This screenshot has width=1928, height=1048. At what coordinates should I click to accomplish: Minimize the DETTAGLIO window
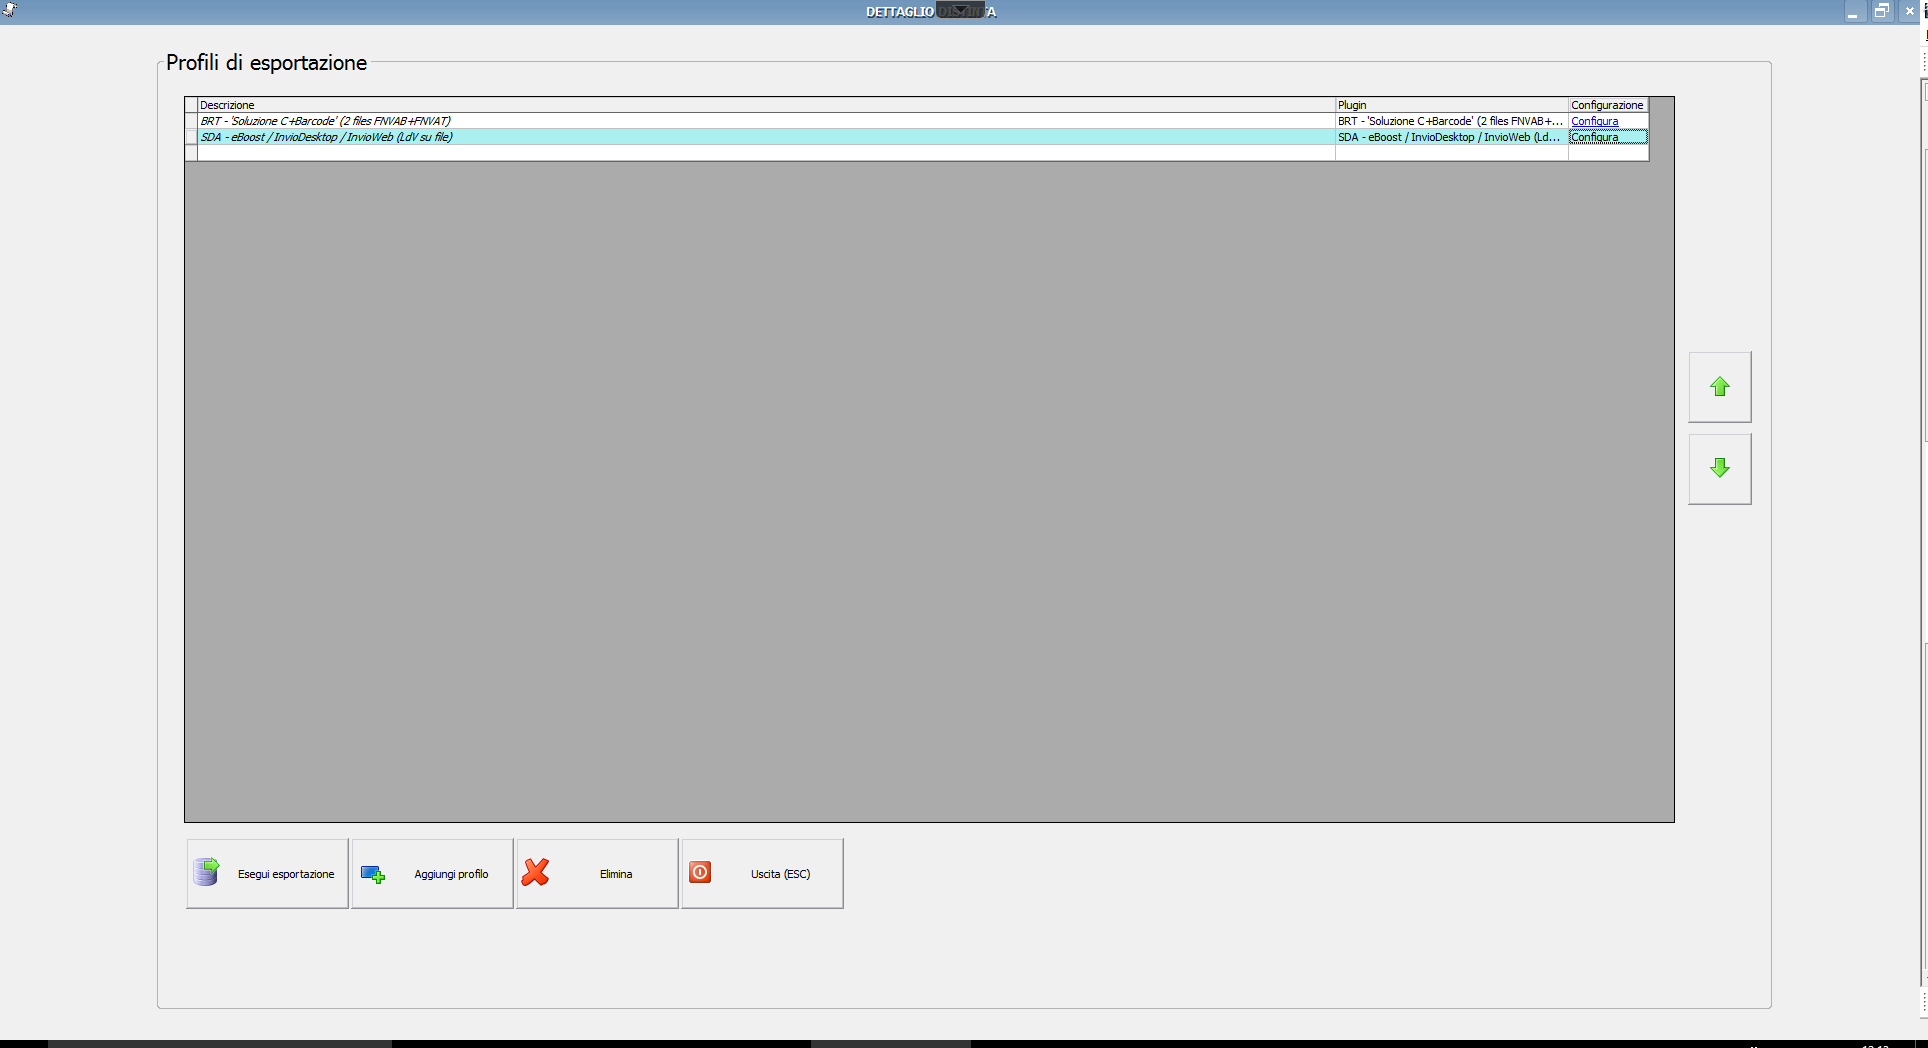pyautogui.click(x=1853, y=12)
